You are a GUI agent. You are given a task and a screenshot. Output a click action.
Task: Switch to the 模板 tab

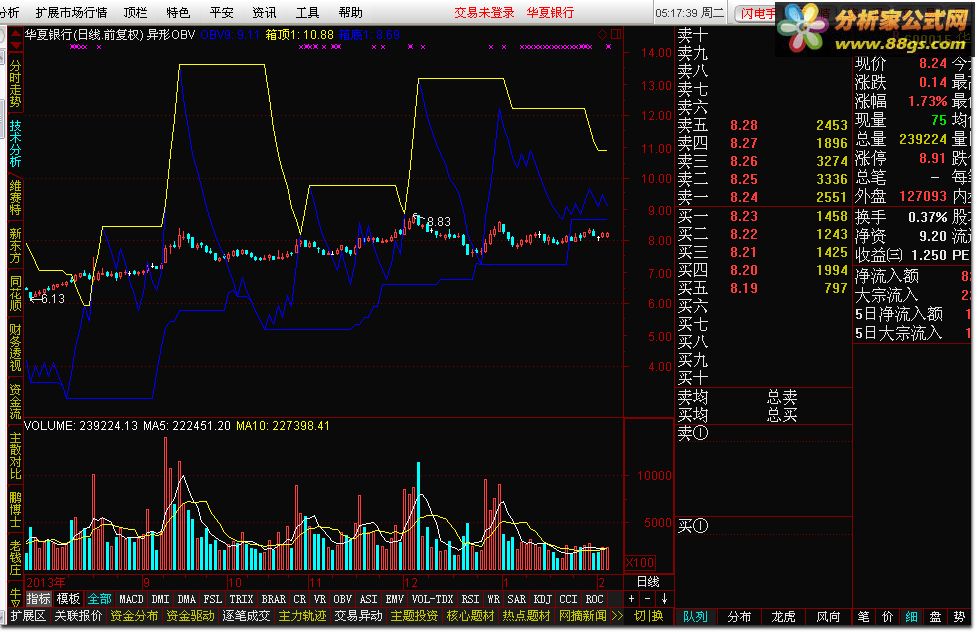click(x=68, y=599)
